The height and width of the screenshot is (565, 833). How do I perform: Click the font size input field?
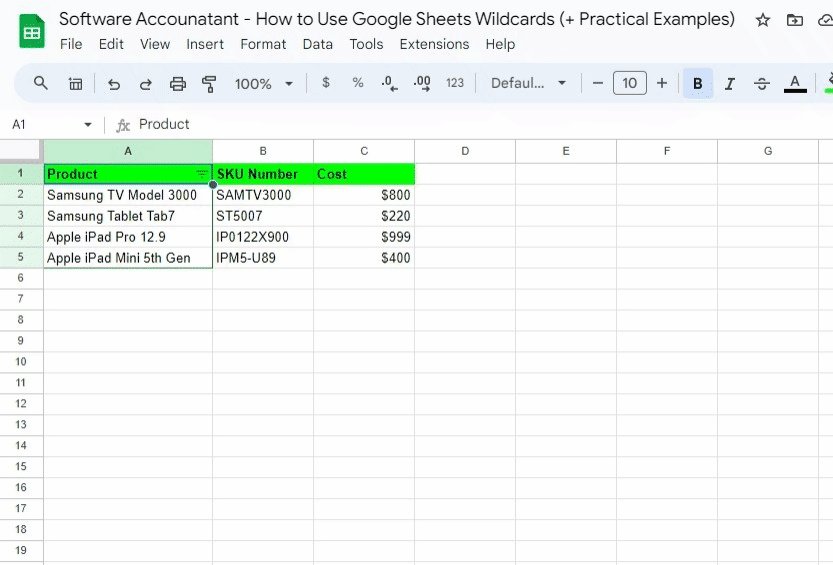click(x=630, y=83)
